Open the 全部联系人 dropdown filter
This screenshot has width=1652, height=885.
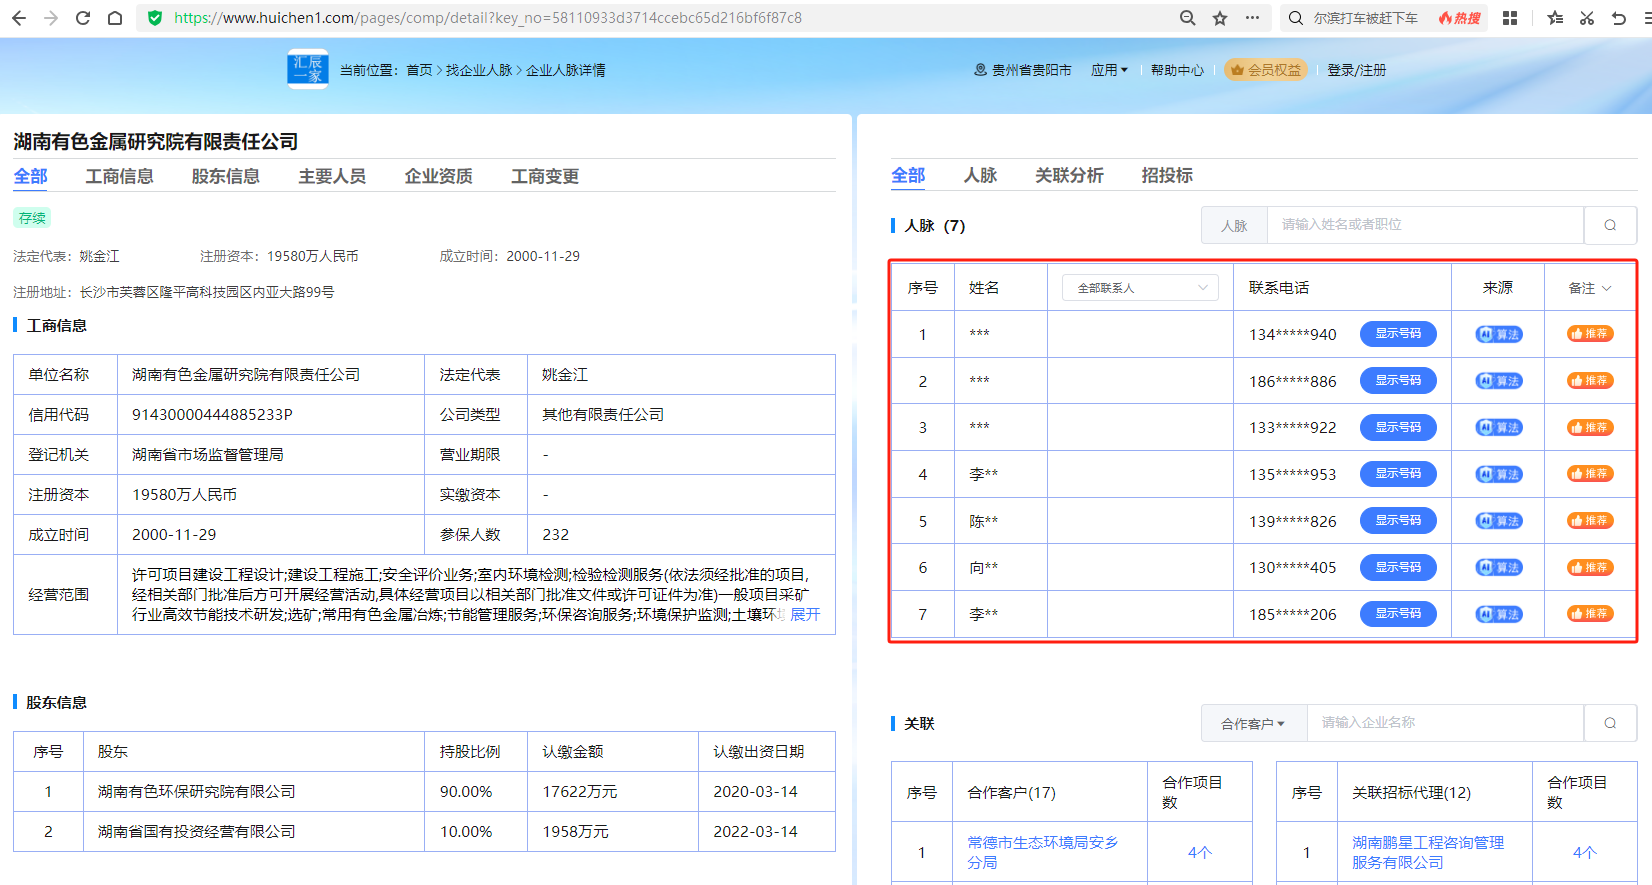1140,288
